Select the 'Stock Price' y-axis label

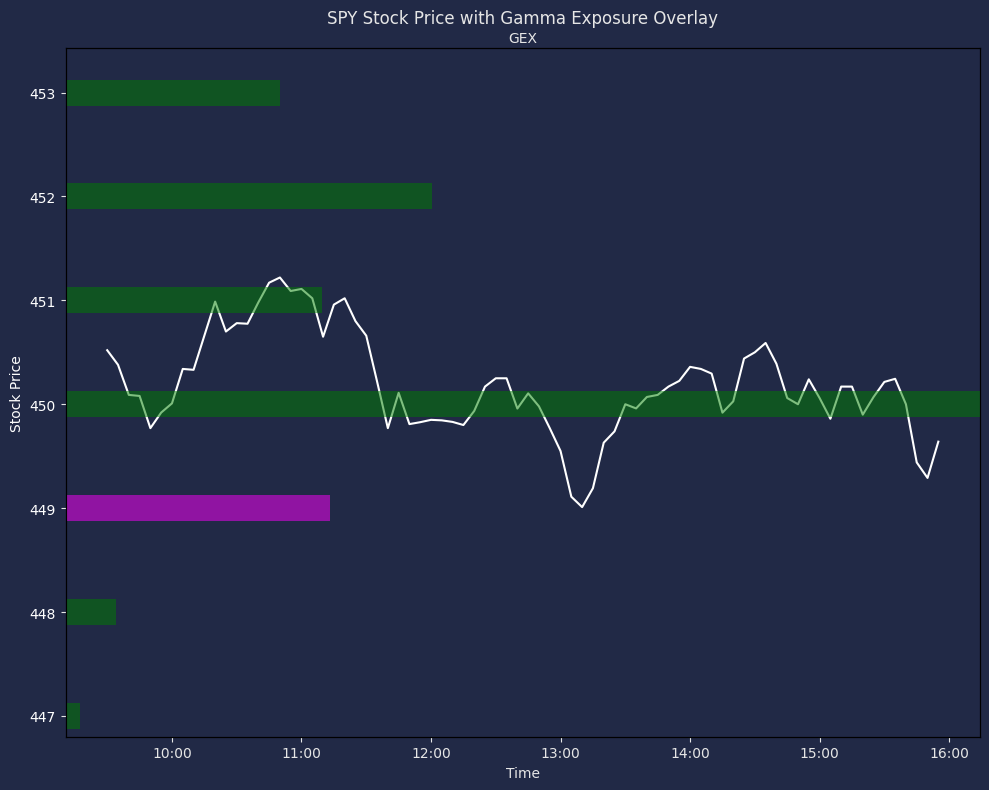16,394
